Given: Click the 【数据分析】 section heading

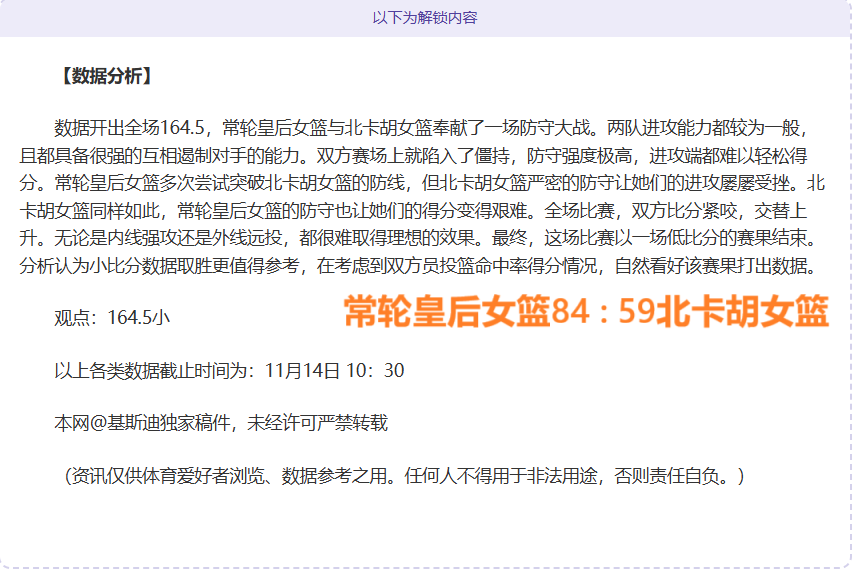Looking at the screenshot, I should point(105,76).
